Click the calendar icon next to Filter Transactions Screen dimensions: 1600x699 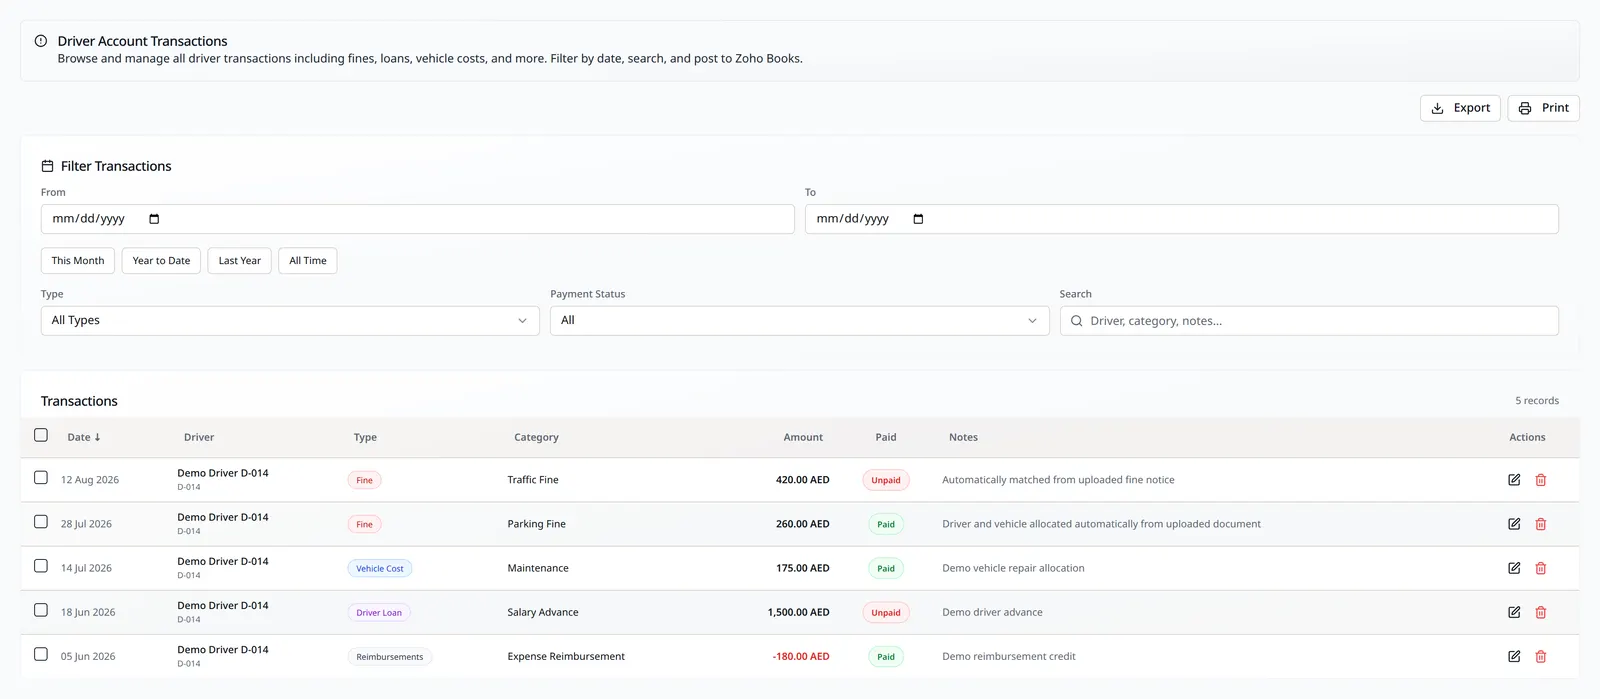pos(47,166)
